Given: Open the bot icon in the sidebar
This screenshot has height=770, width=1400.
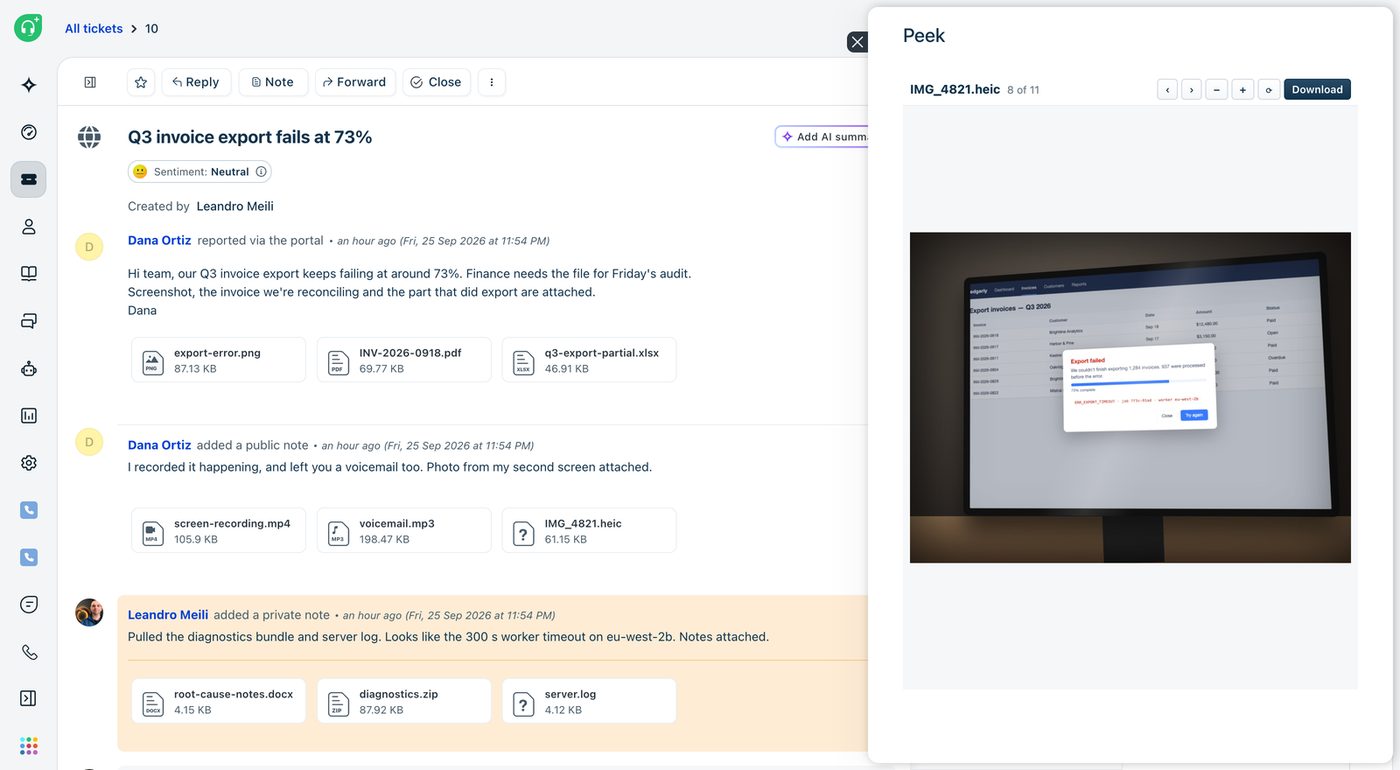Looking at the screenshot, I should (29, 368).
